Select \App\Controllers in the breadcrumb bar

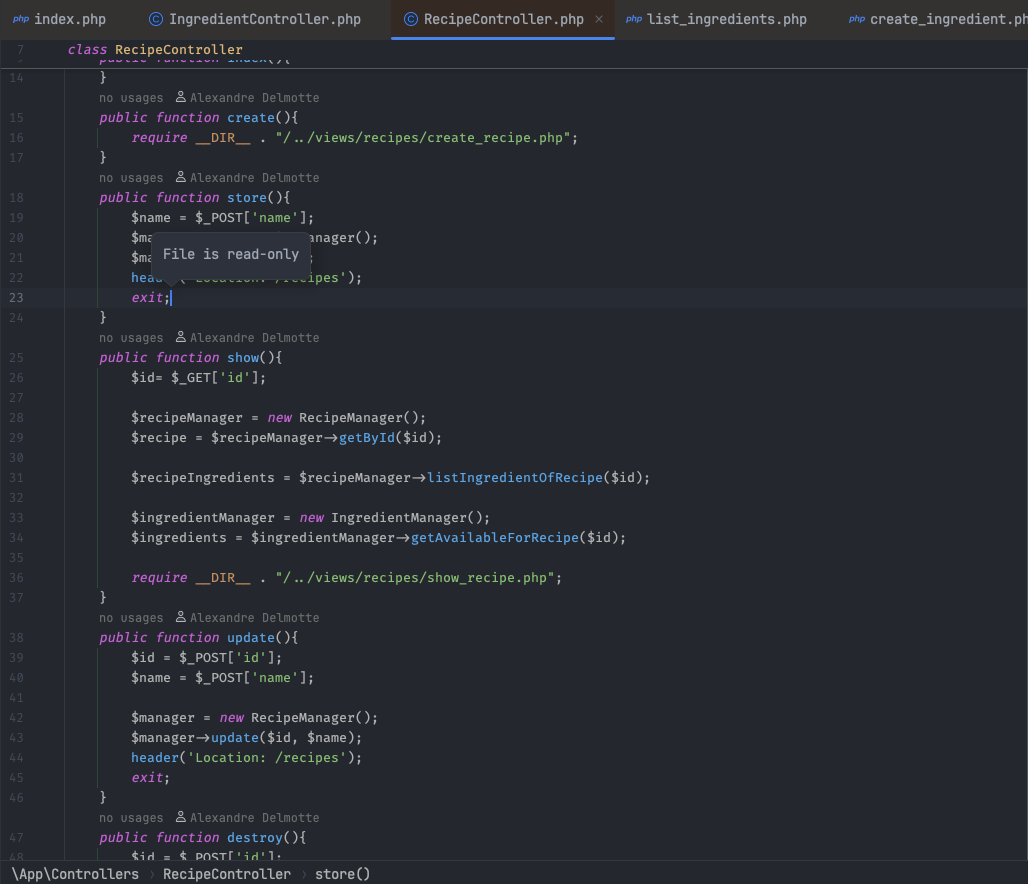pos(75,874)
